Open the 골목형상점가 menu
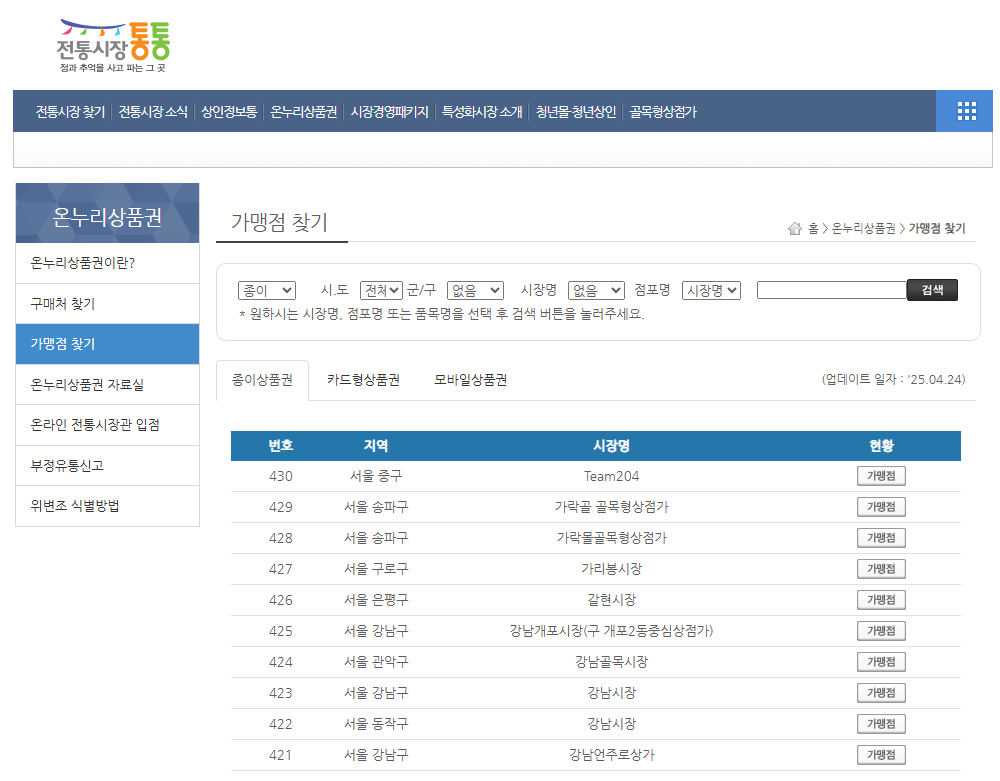This screenshot has width=1000, height=781. [x=662, y=112]
